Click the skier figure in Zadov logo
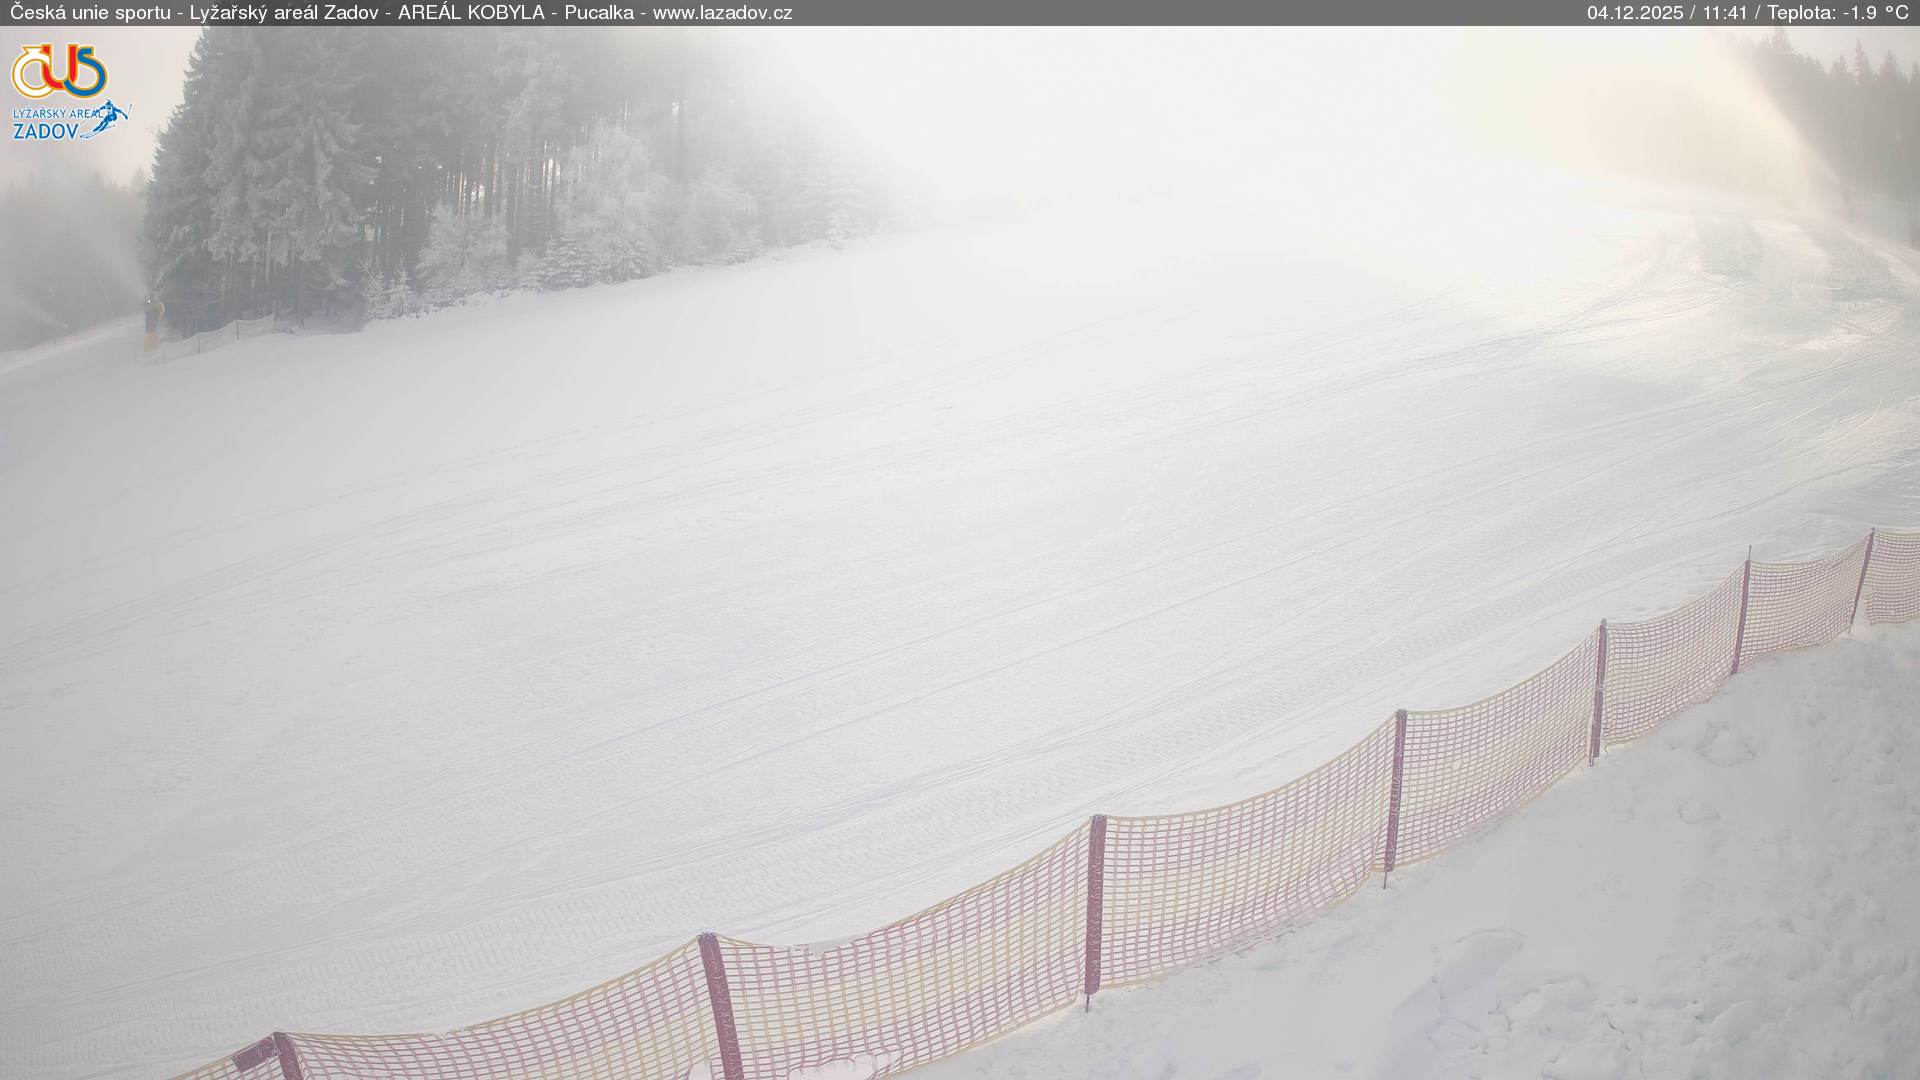 [x=113, y=115]
